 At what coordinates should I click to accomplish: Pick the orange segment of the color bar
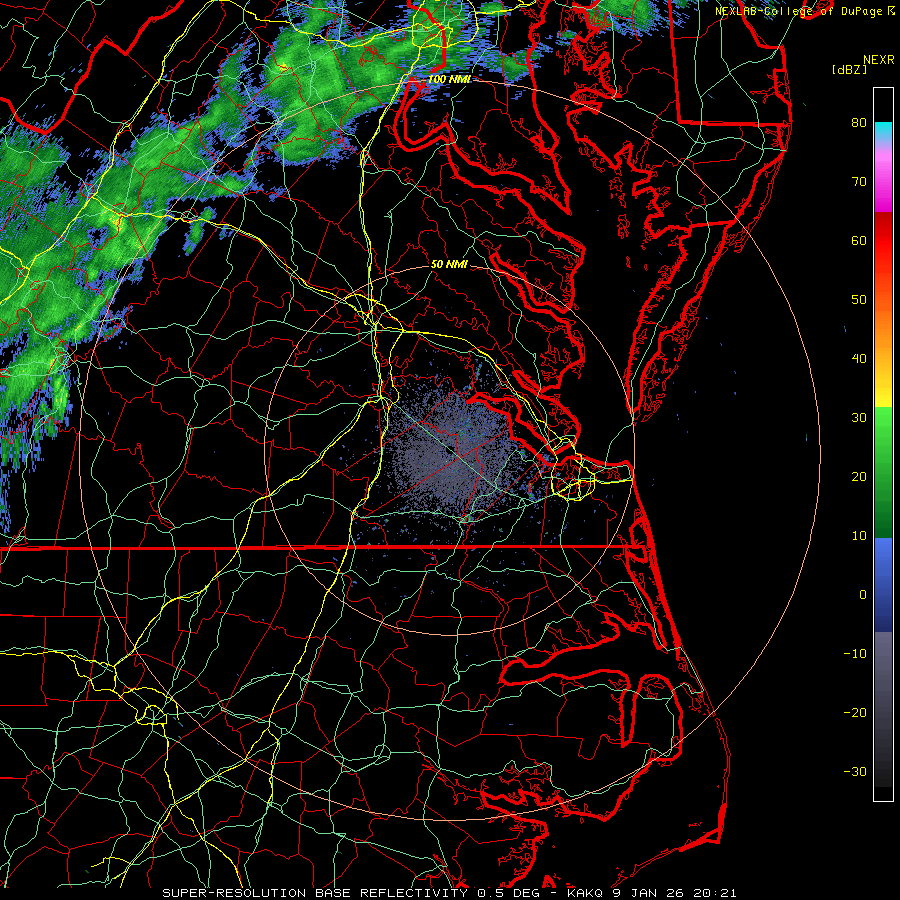[883, 327]
